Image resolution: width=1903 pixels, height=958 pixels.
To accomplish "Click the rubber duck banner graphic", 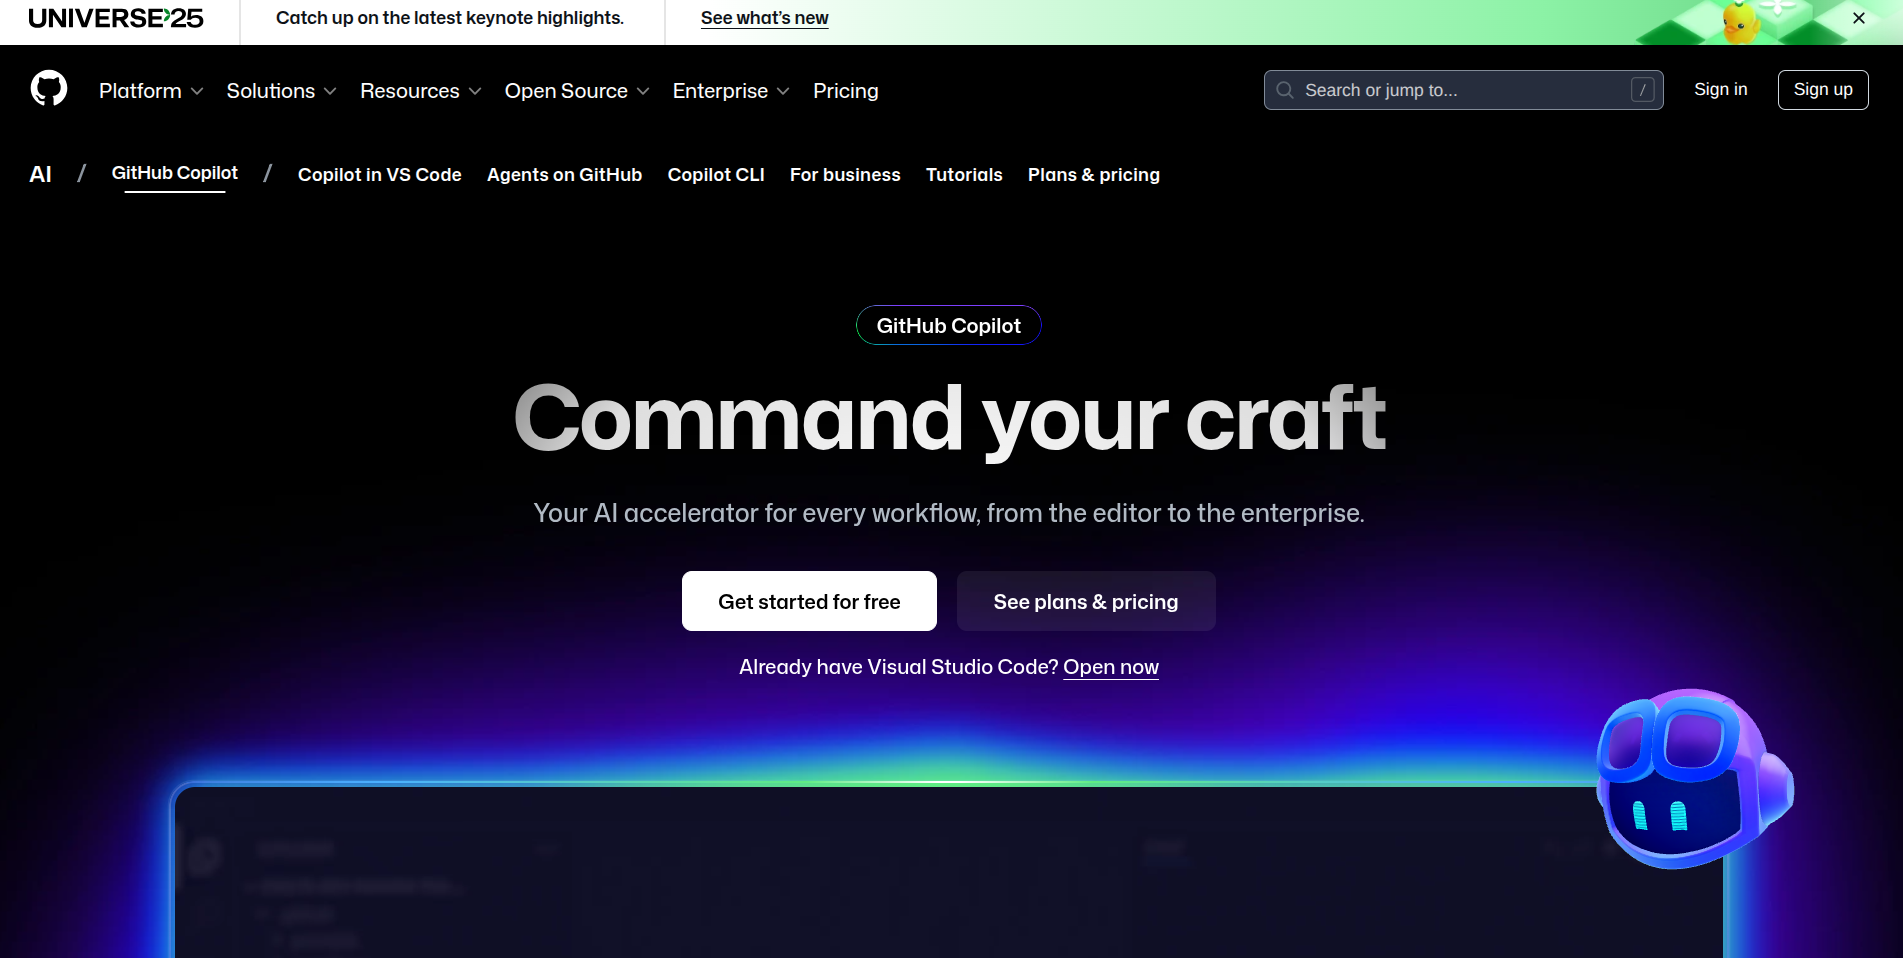I will point(1741,22).
